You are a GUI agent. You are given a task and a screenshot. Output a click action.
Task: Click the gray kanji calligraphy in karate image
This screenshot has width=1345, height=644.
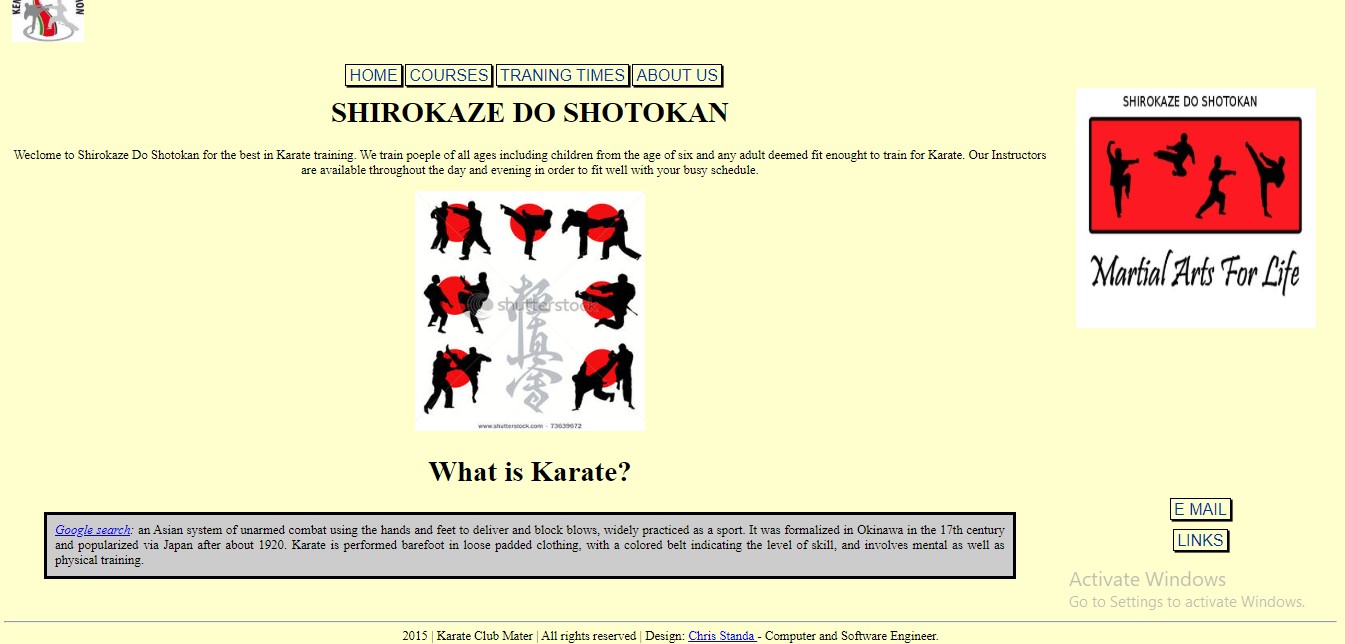point(528,345)
